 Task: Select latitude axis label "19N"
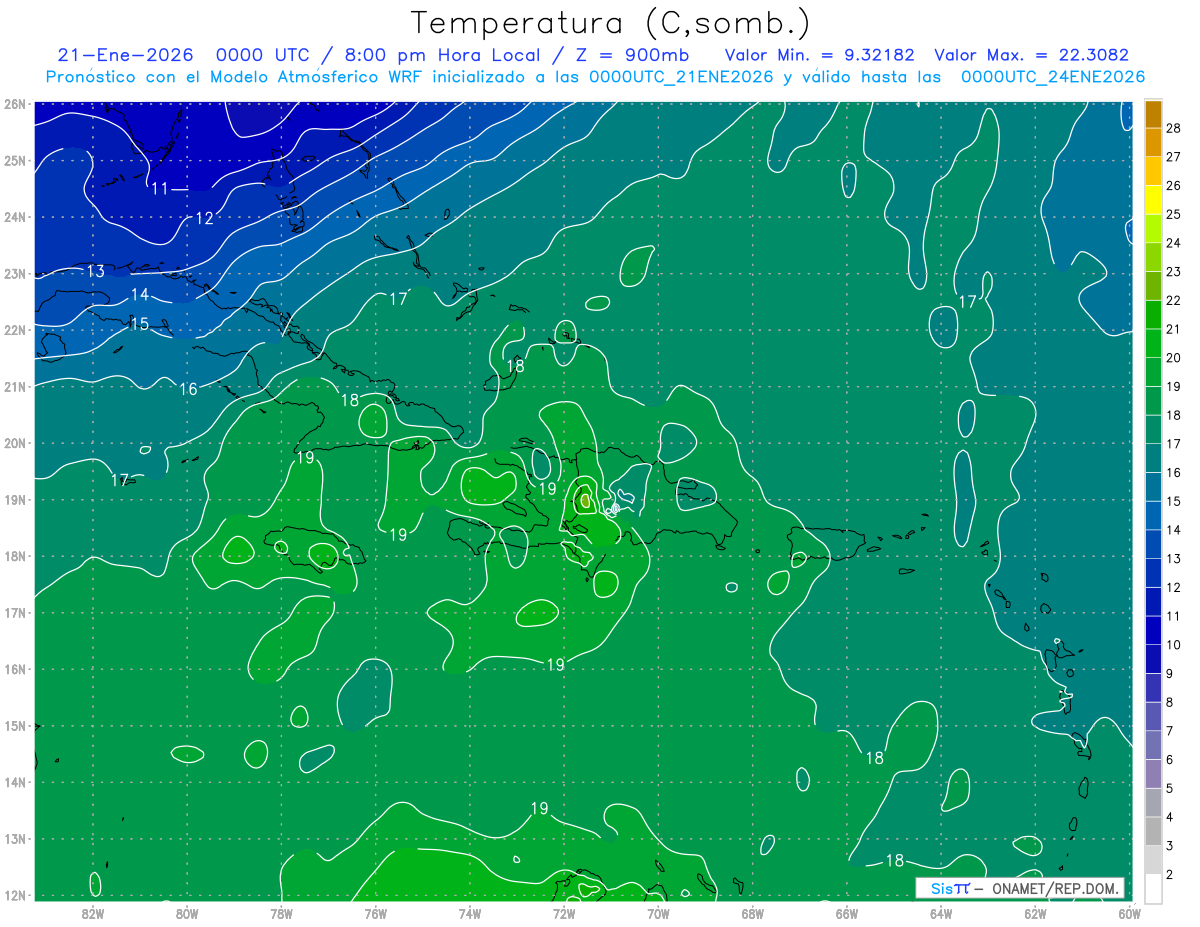15,499
